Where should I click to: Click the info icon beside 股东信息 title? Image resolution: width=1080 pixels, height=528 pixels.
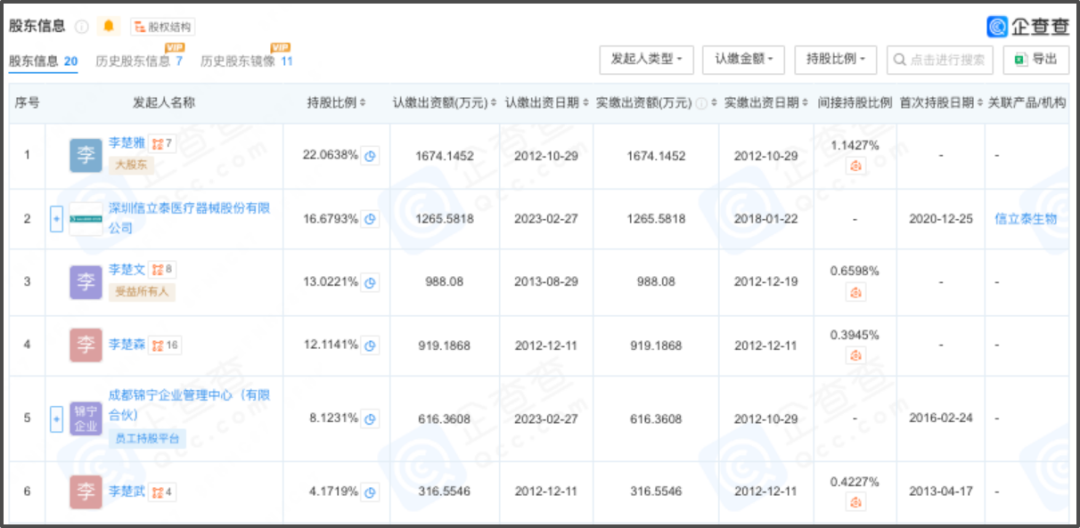pos(82,26)
